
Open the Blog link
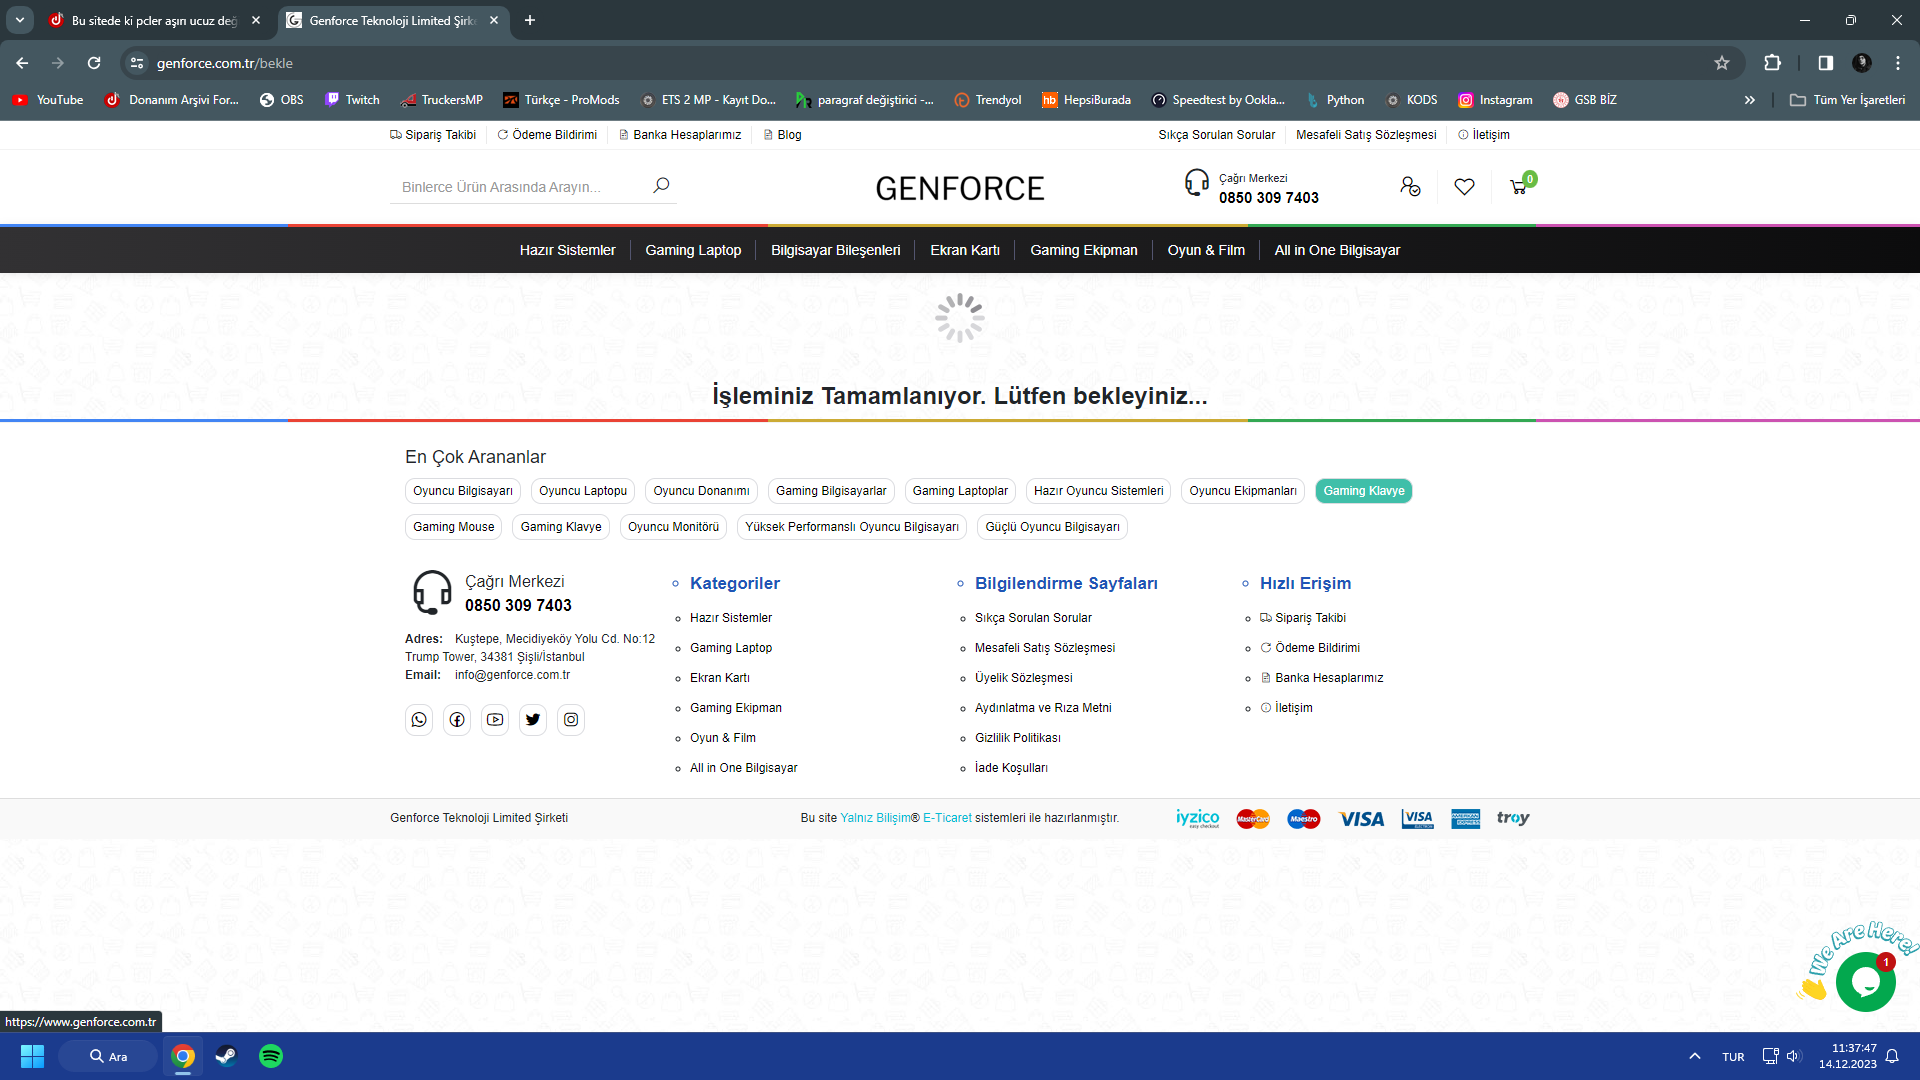pyautogui.click(x=782, y=135)
